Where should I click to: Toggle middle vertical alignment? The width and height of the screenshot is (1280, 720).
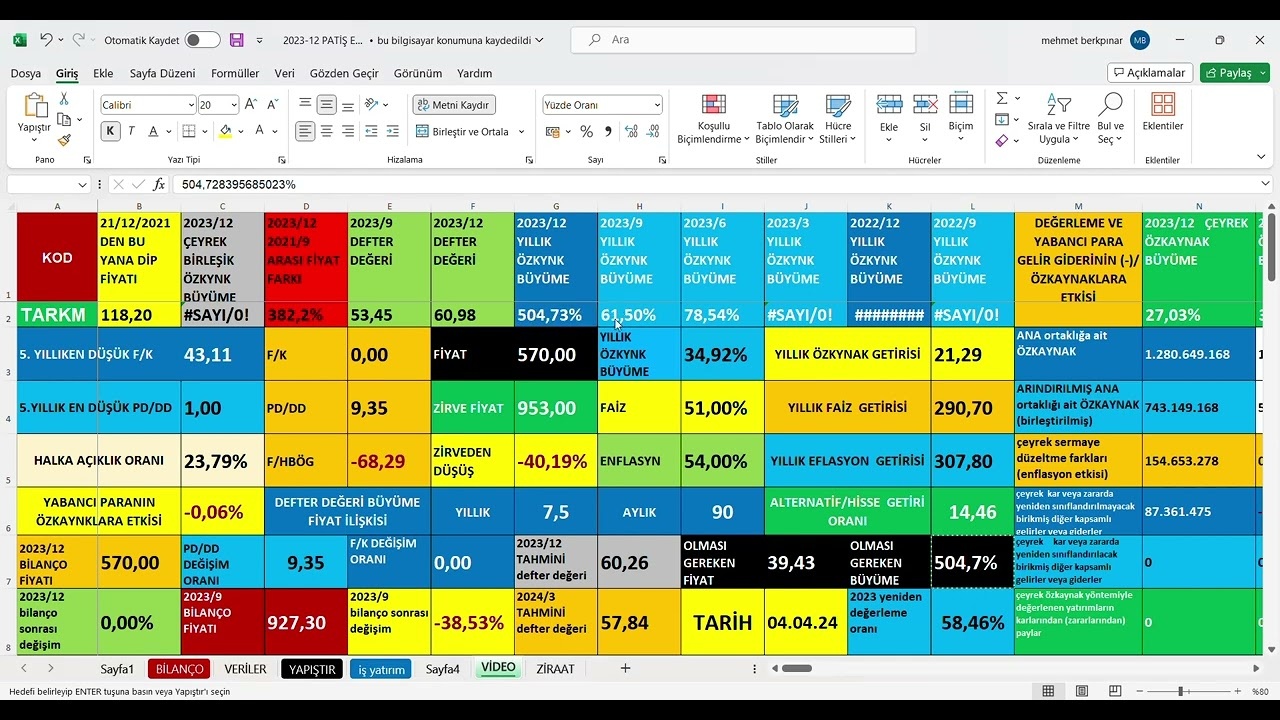(x=326, y=104)
